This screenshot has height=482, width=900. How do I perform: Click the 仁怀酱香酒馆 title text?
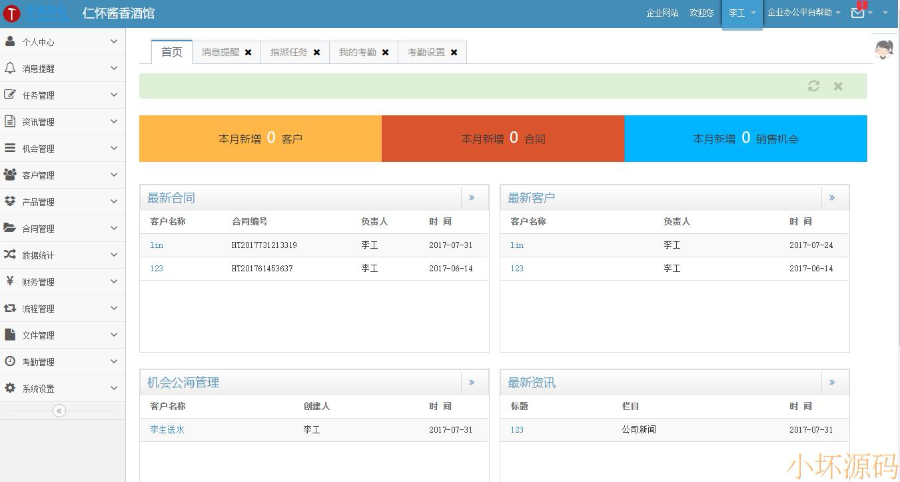(119, 13)
